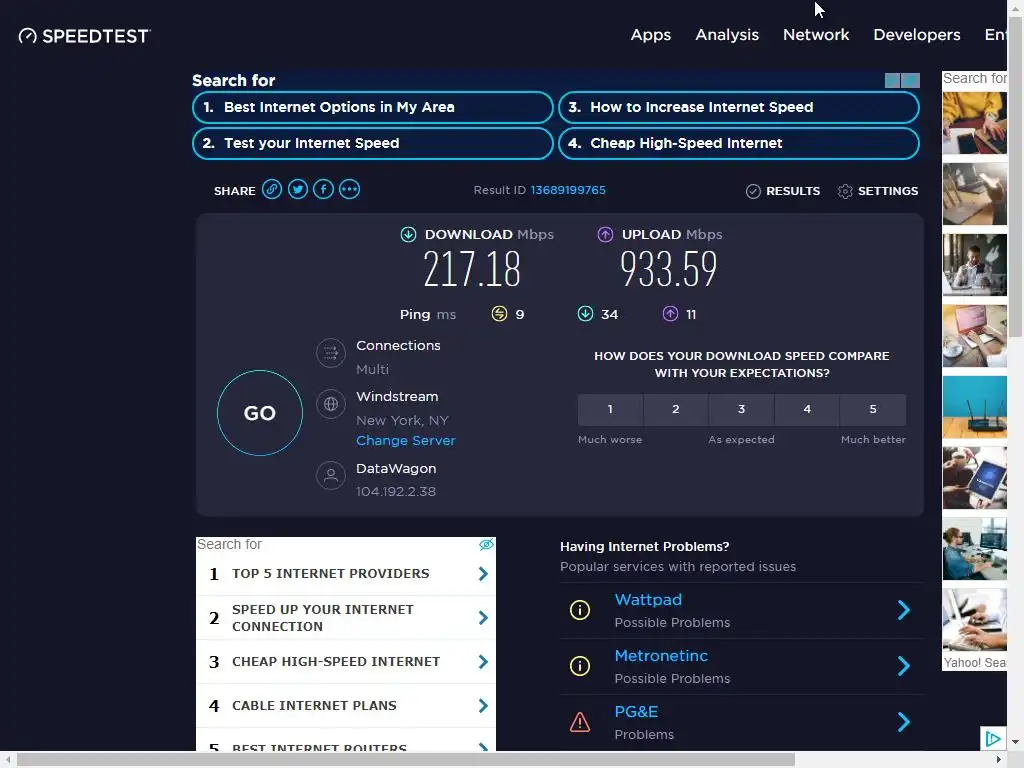Click the idle ping latency icon
This screenshot has width=1024, height=768.
[x=499, y=314]
